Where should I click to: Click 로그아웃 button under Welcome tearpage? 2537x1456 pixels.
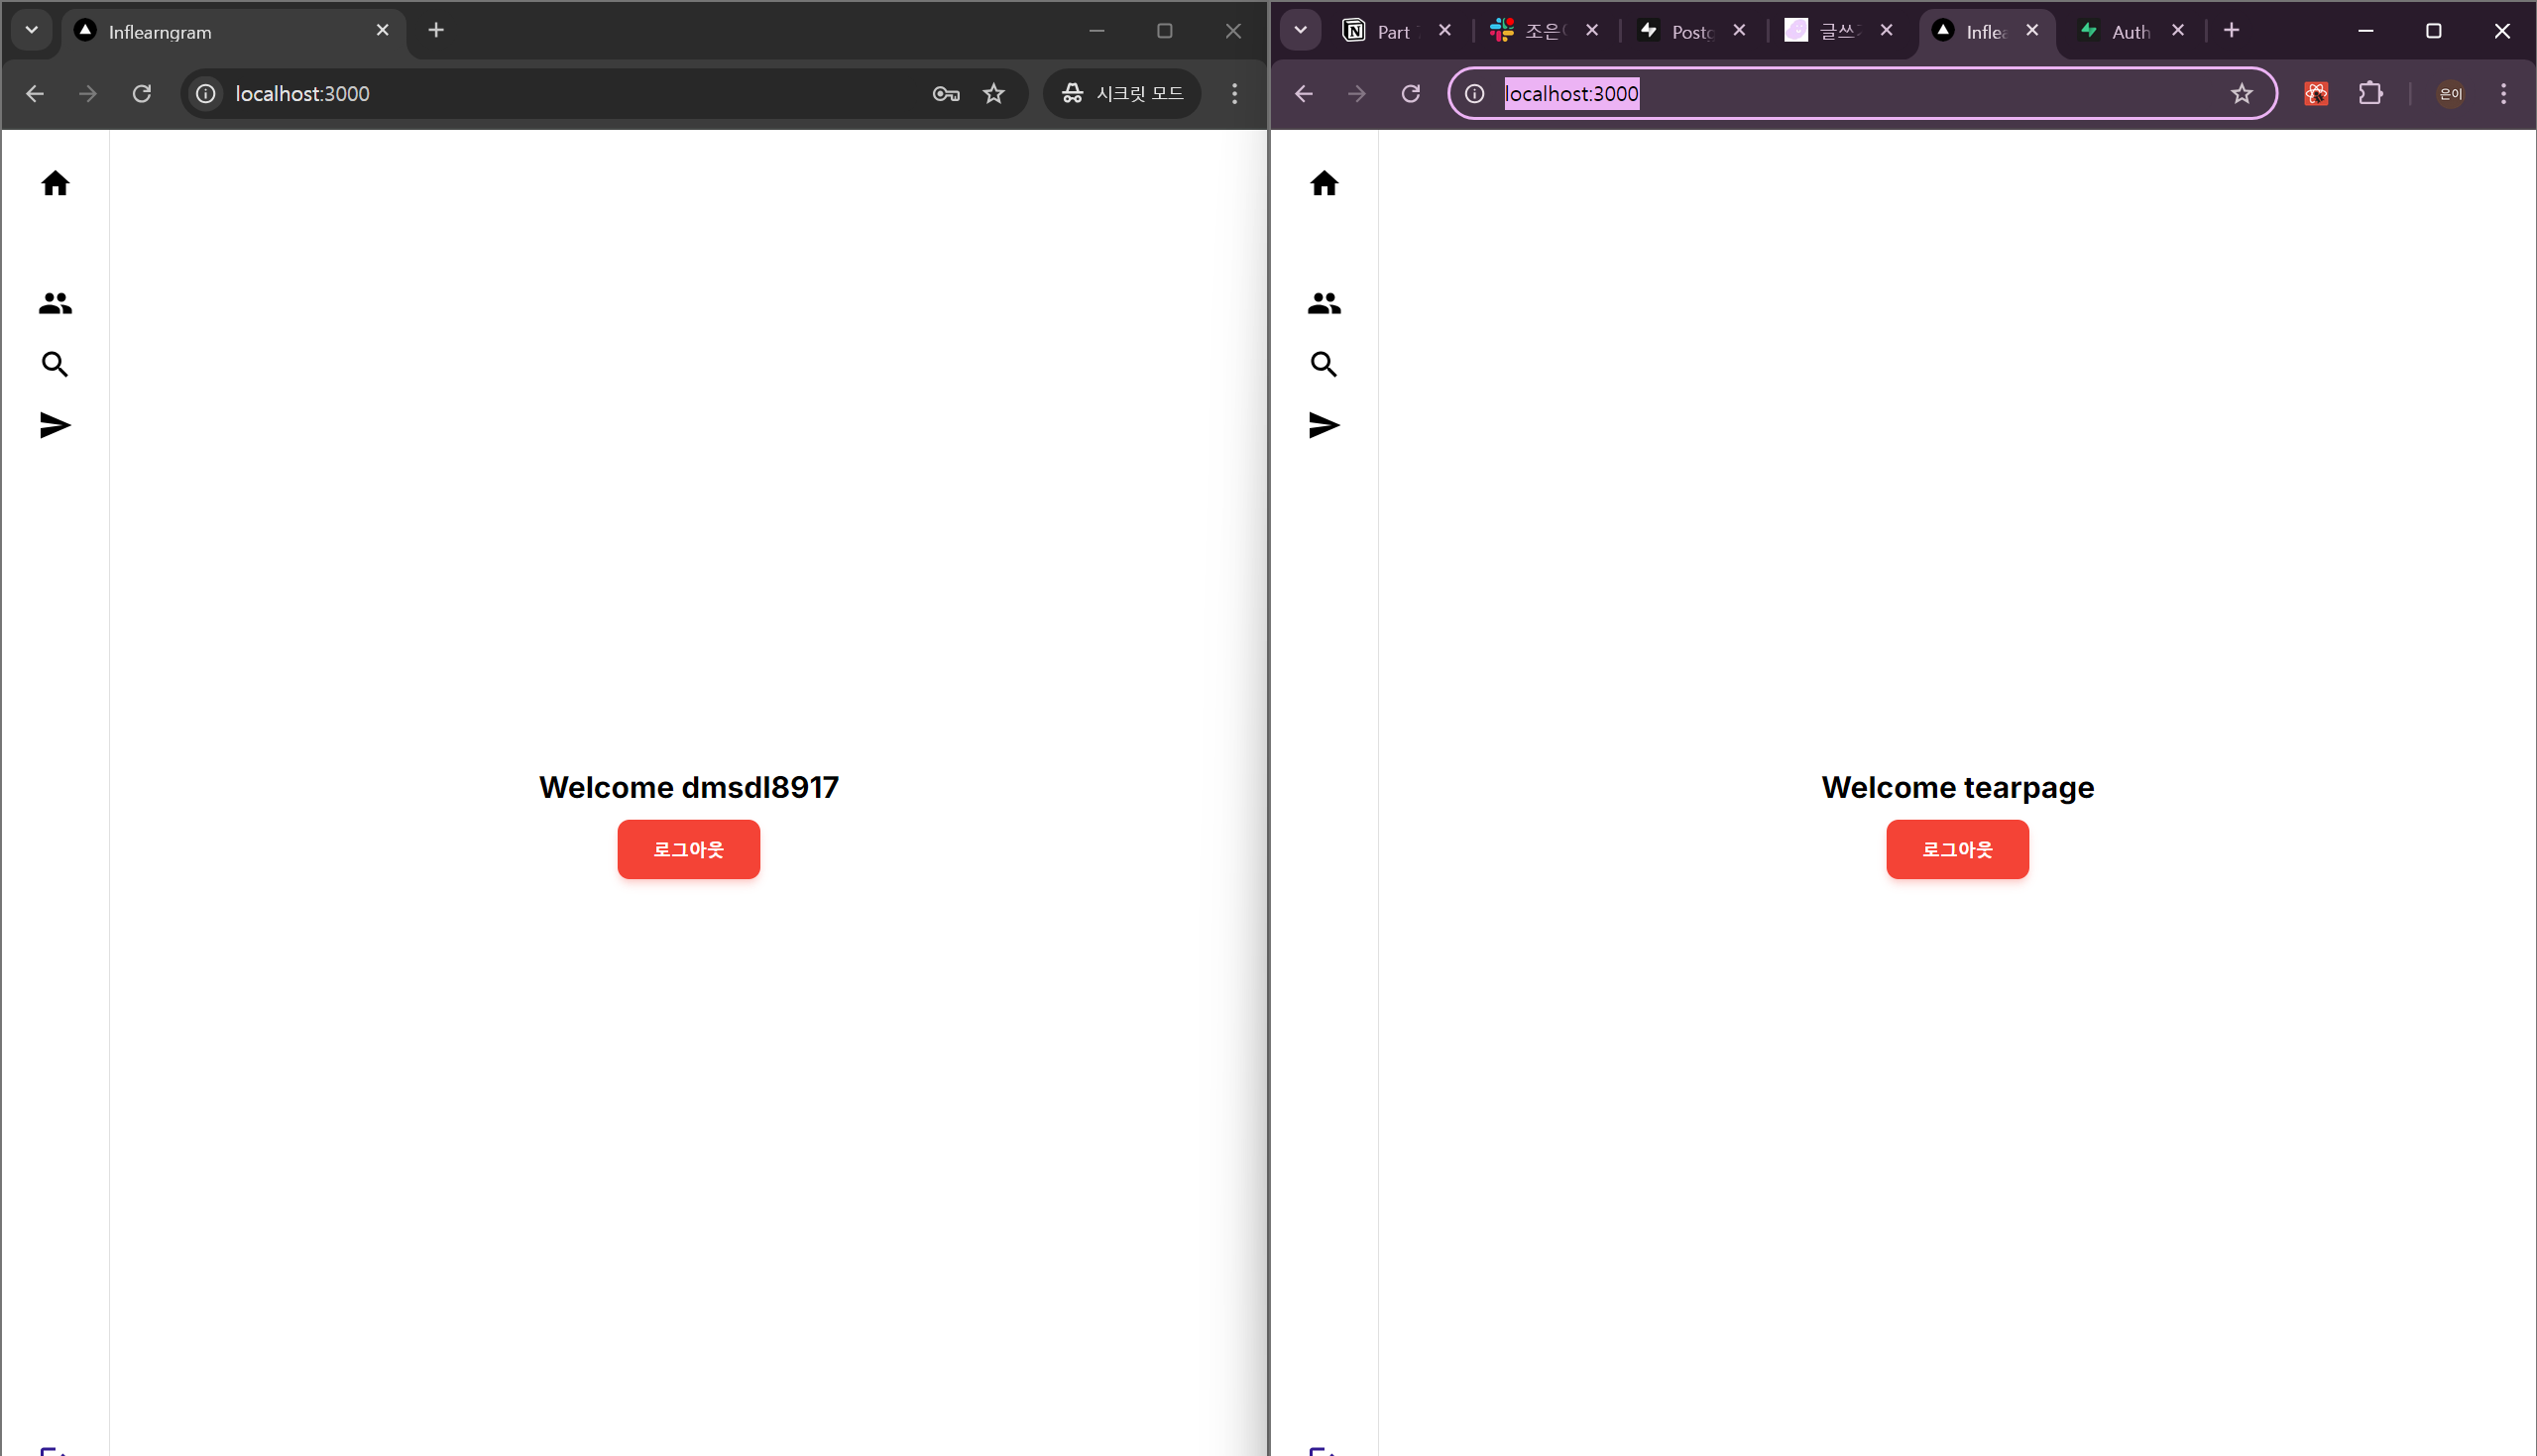coord(1956,849)
